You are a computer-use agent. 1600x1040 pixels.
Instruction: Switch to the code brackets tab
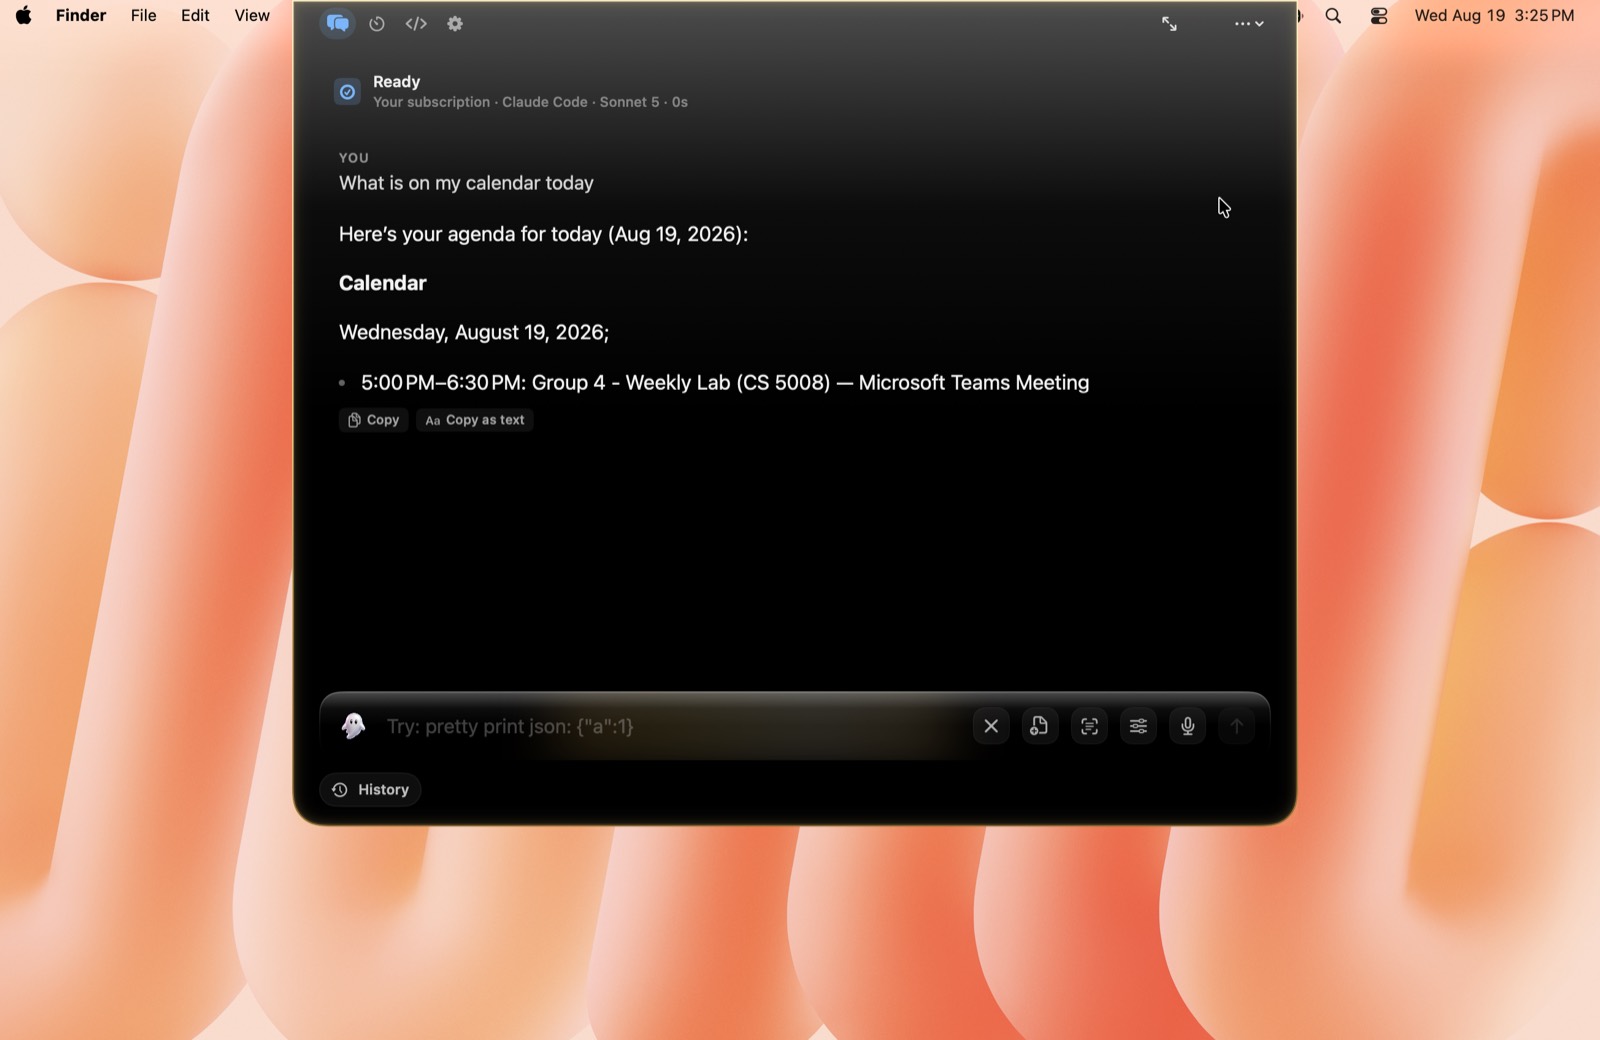[x=416, y=24]
